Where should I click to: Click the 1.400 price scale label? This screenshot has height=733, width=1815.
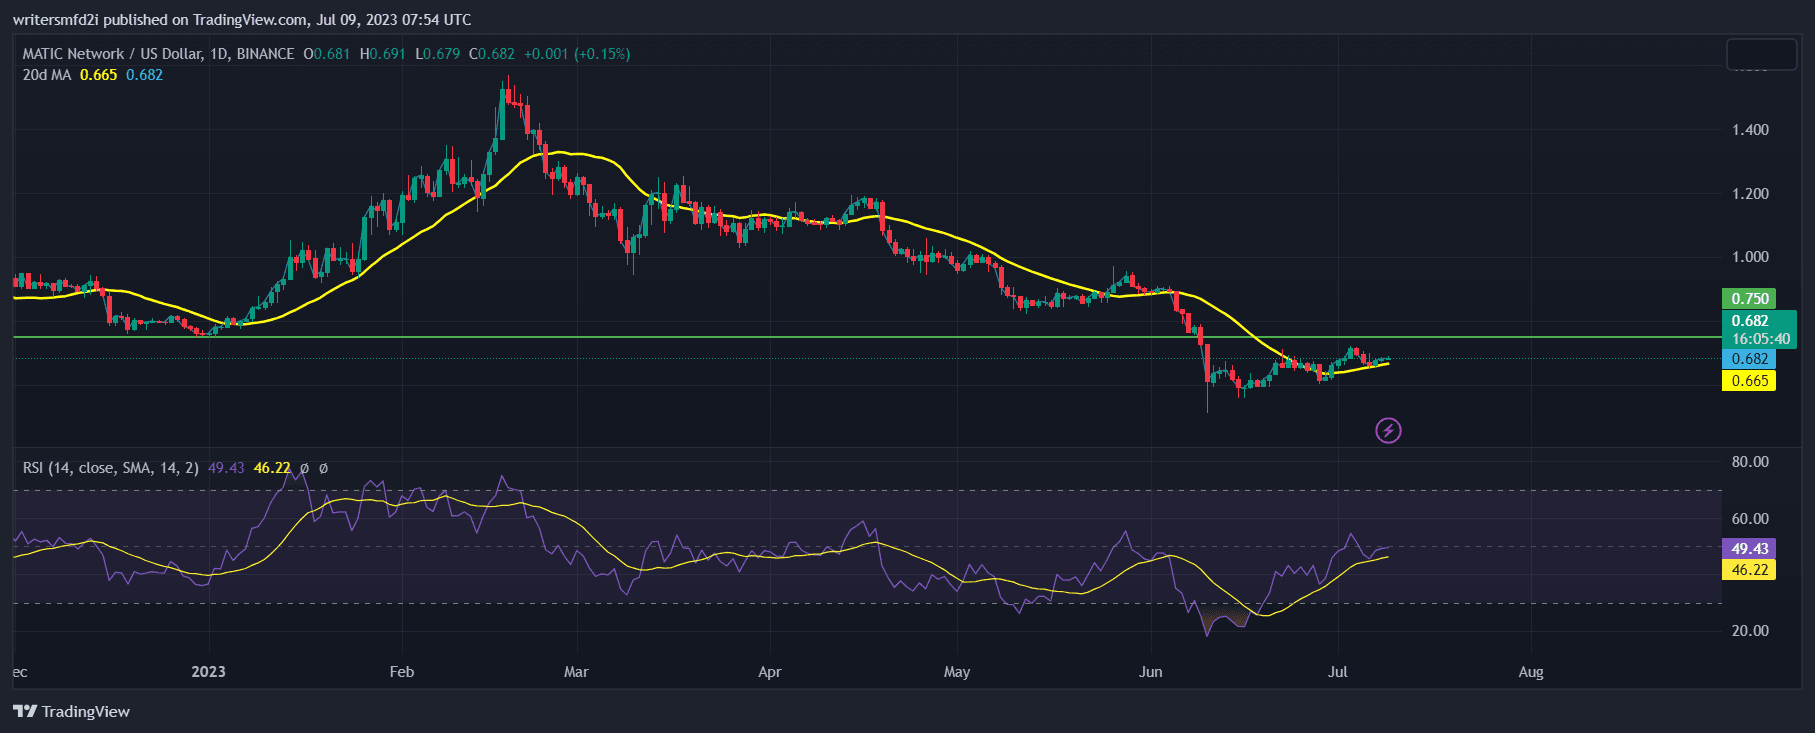coord(1749,130)
